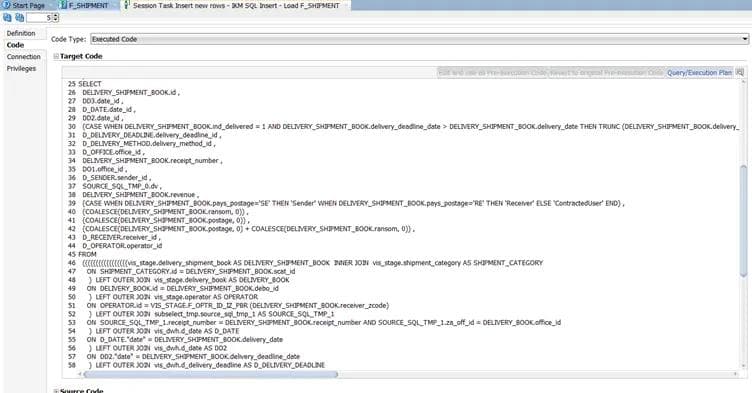Select the Session Task Insert new rows tab
The image size is (752, 393).
(236, 5)
